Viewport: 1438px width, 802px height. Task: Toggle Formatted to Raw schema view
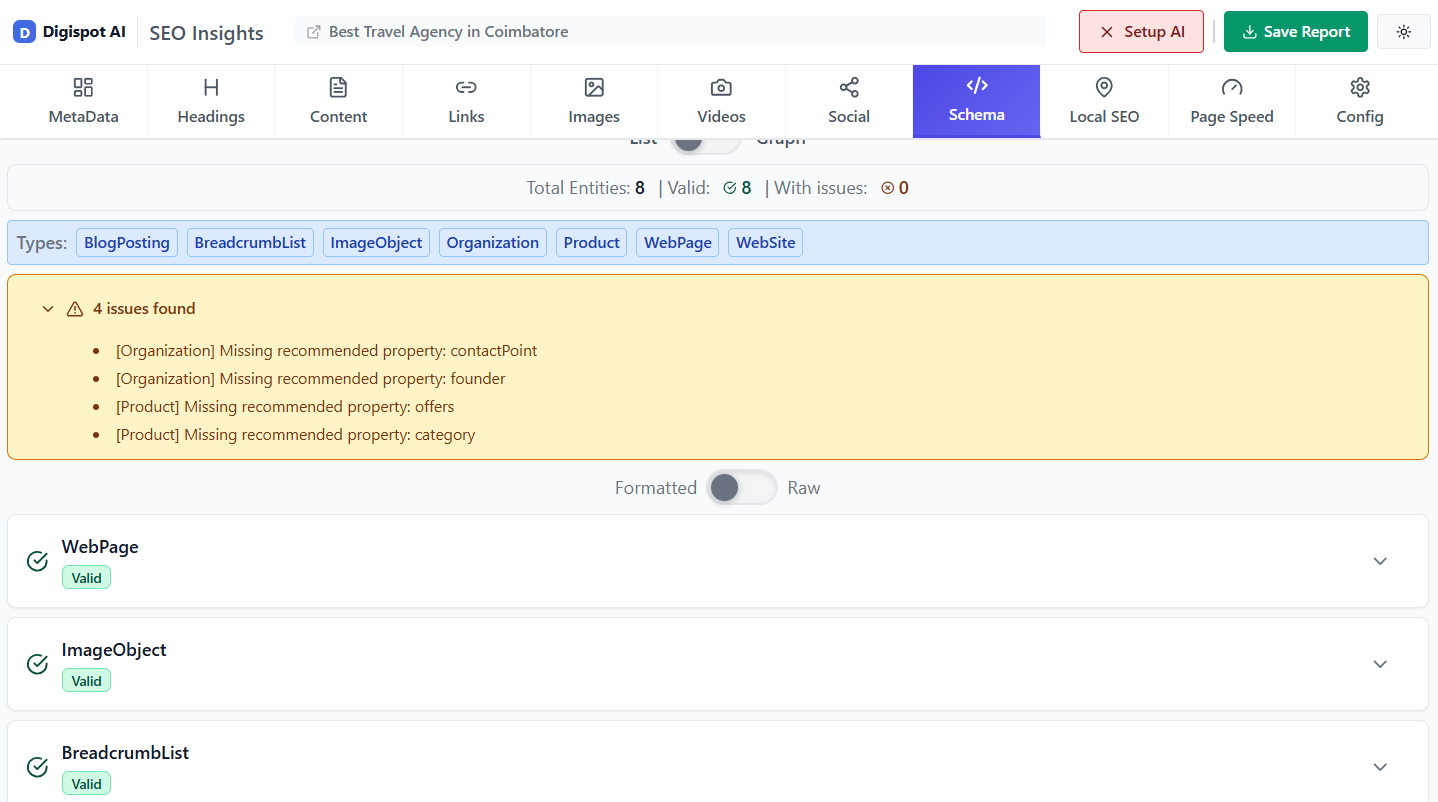click(742, 487)
